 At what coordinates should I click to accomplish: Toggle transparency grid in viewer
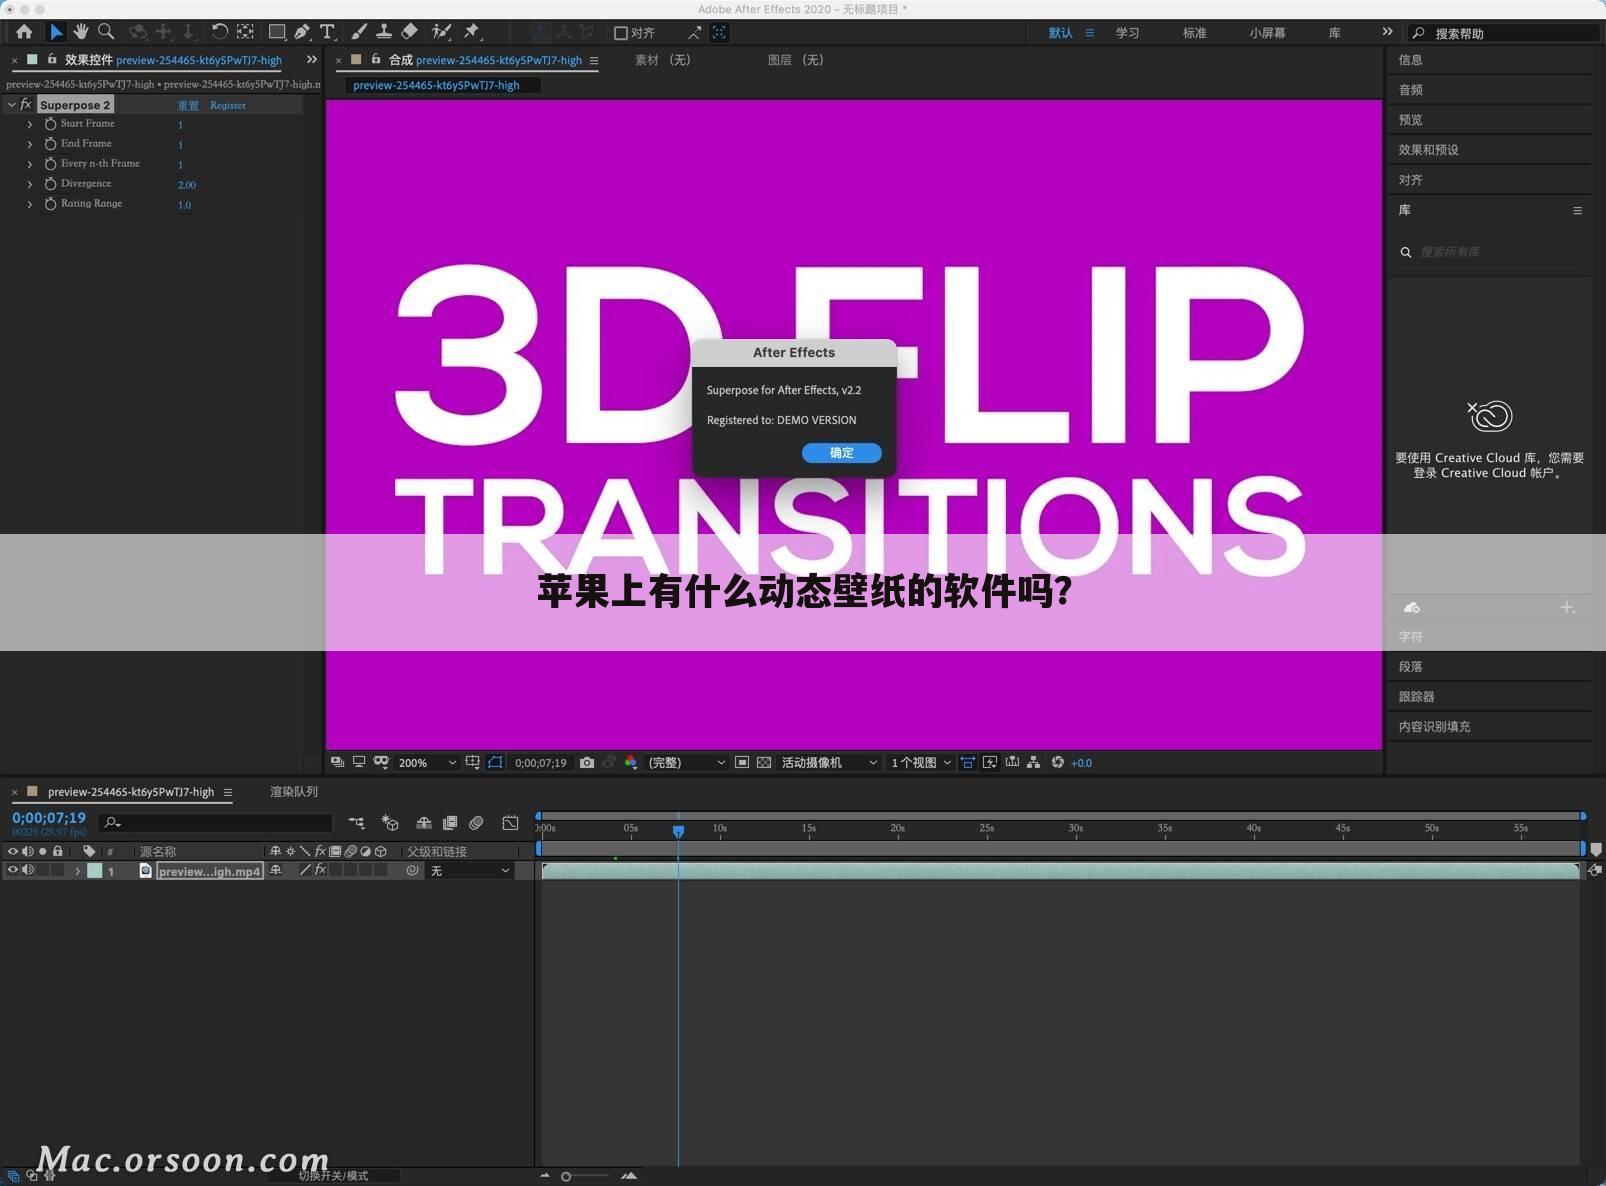764,762
